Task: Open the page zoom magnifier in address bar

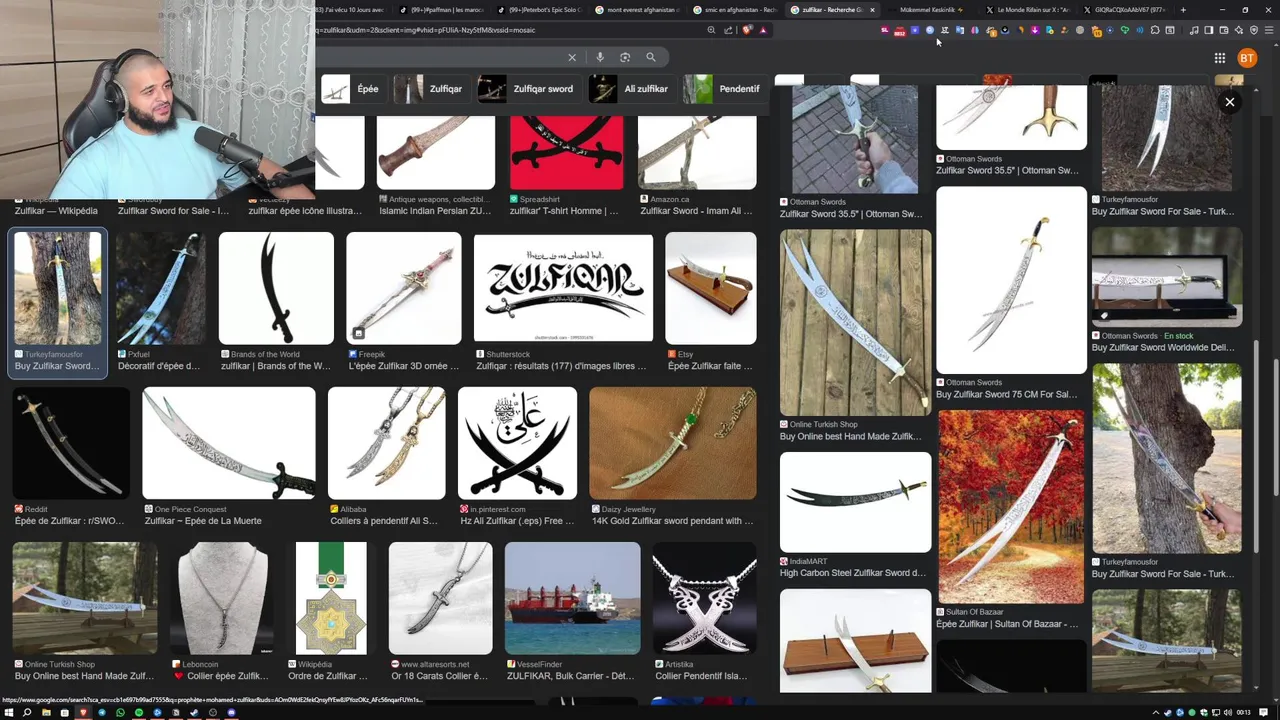Action: click(x=711, y=30)
